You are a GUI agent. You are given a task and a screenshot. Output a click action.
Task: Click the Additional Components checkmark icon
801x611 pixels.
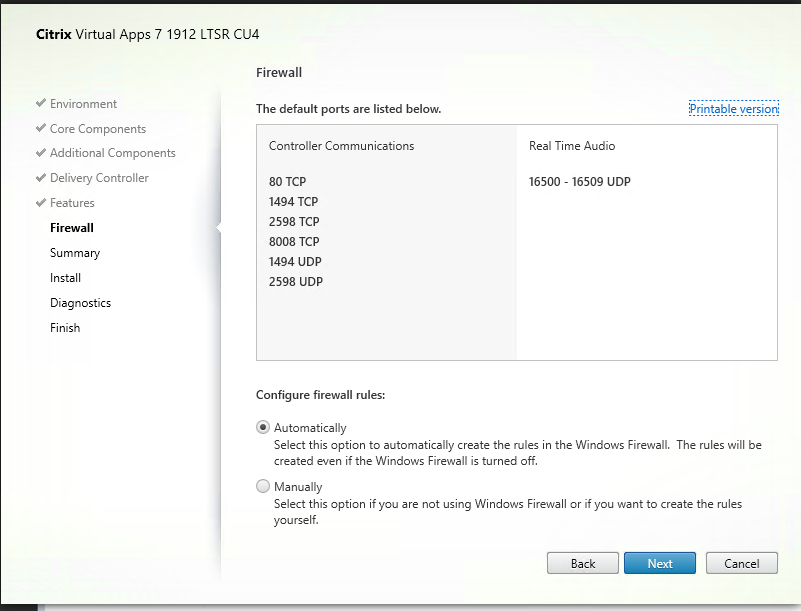[x=41, y=152]
